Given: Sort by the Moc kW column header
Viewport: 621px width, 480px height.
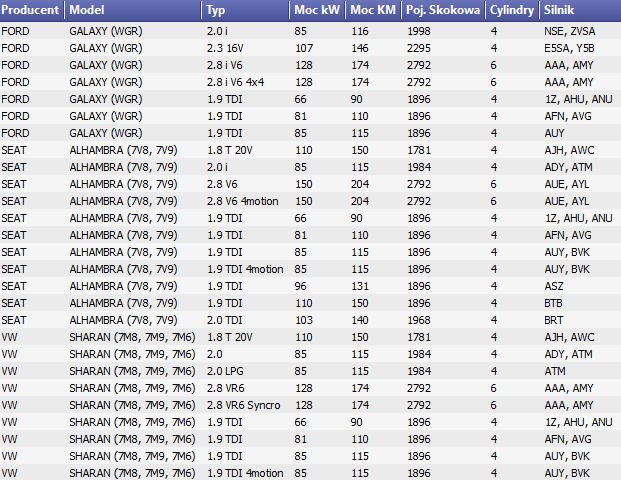Looking at the screenshot, I should click(317, 10).
